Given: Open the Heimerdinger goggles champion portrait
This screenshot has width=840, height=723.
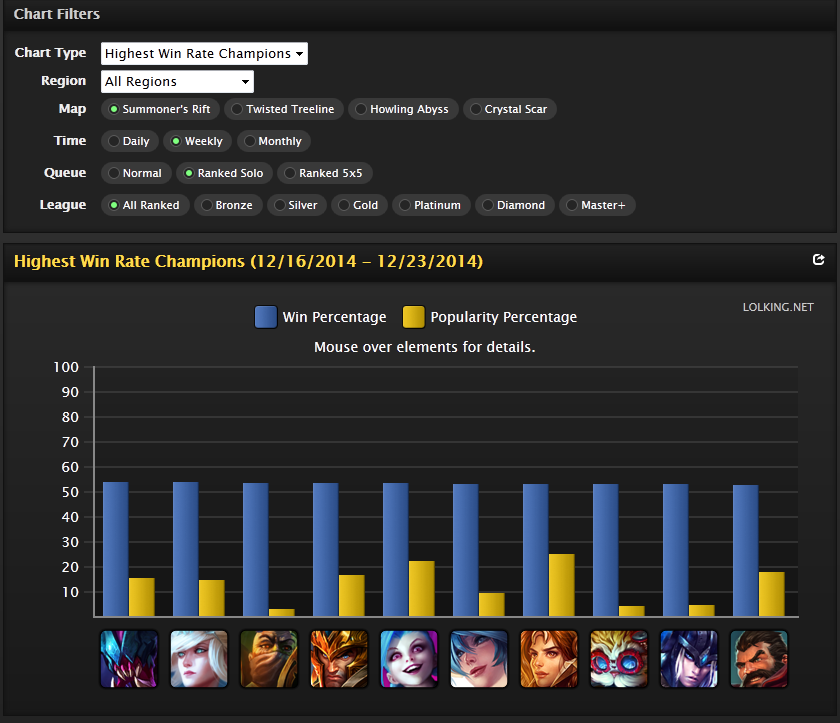Looking at the screenshot, I should tap(619, 659).
